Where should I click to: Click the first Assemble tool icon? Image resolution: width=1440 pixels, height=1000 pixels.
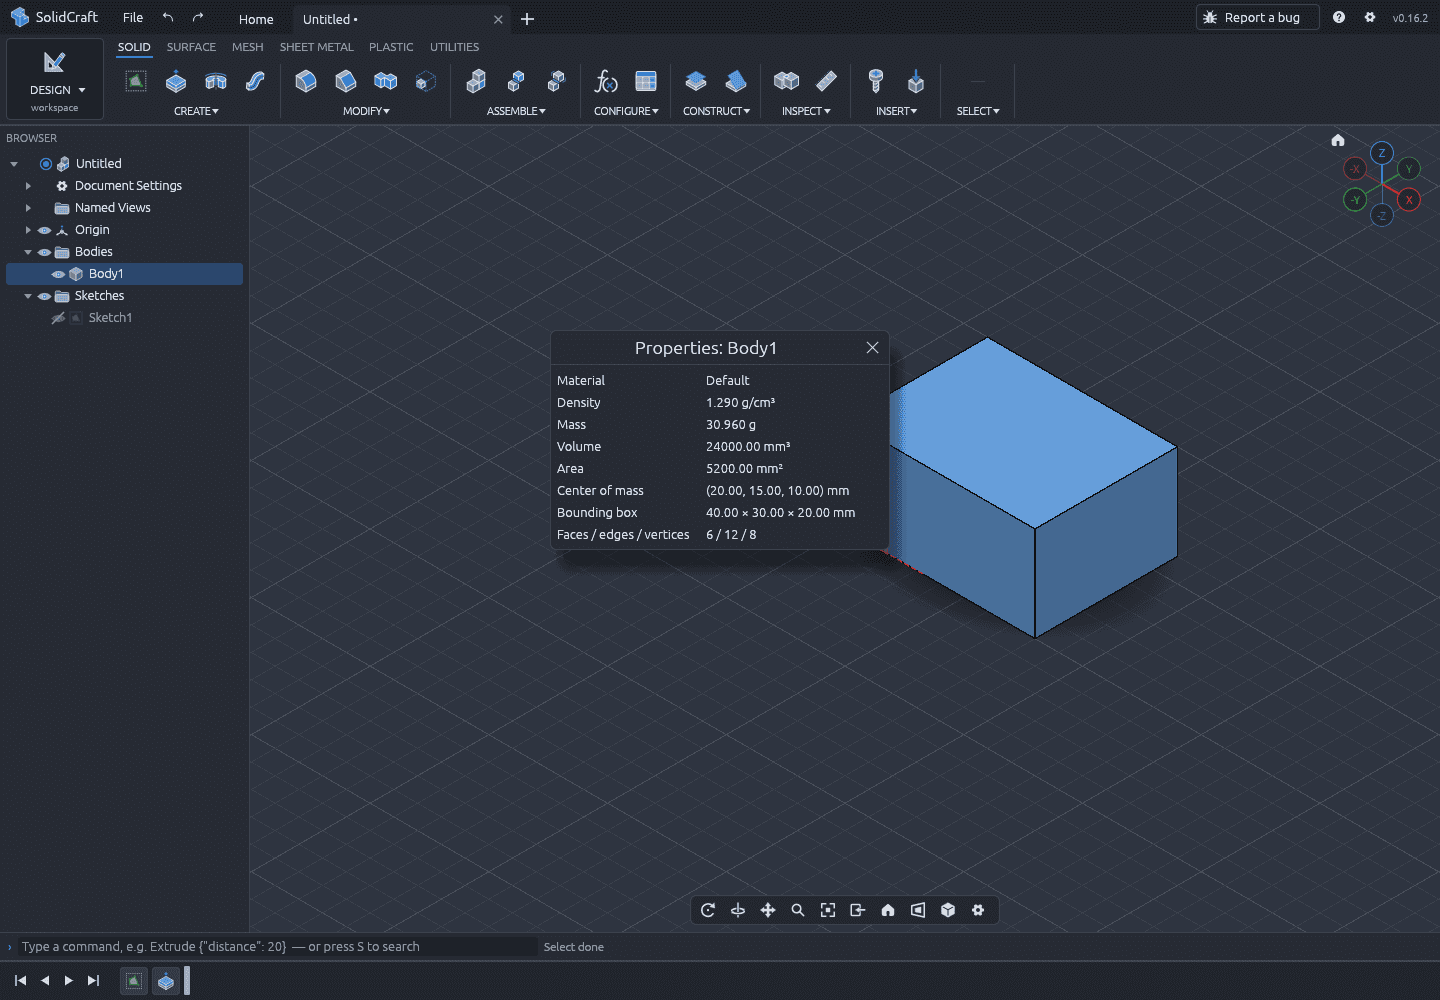tap(476, 81)
